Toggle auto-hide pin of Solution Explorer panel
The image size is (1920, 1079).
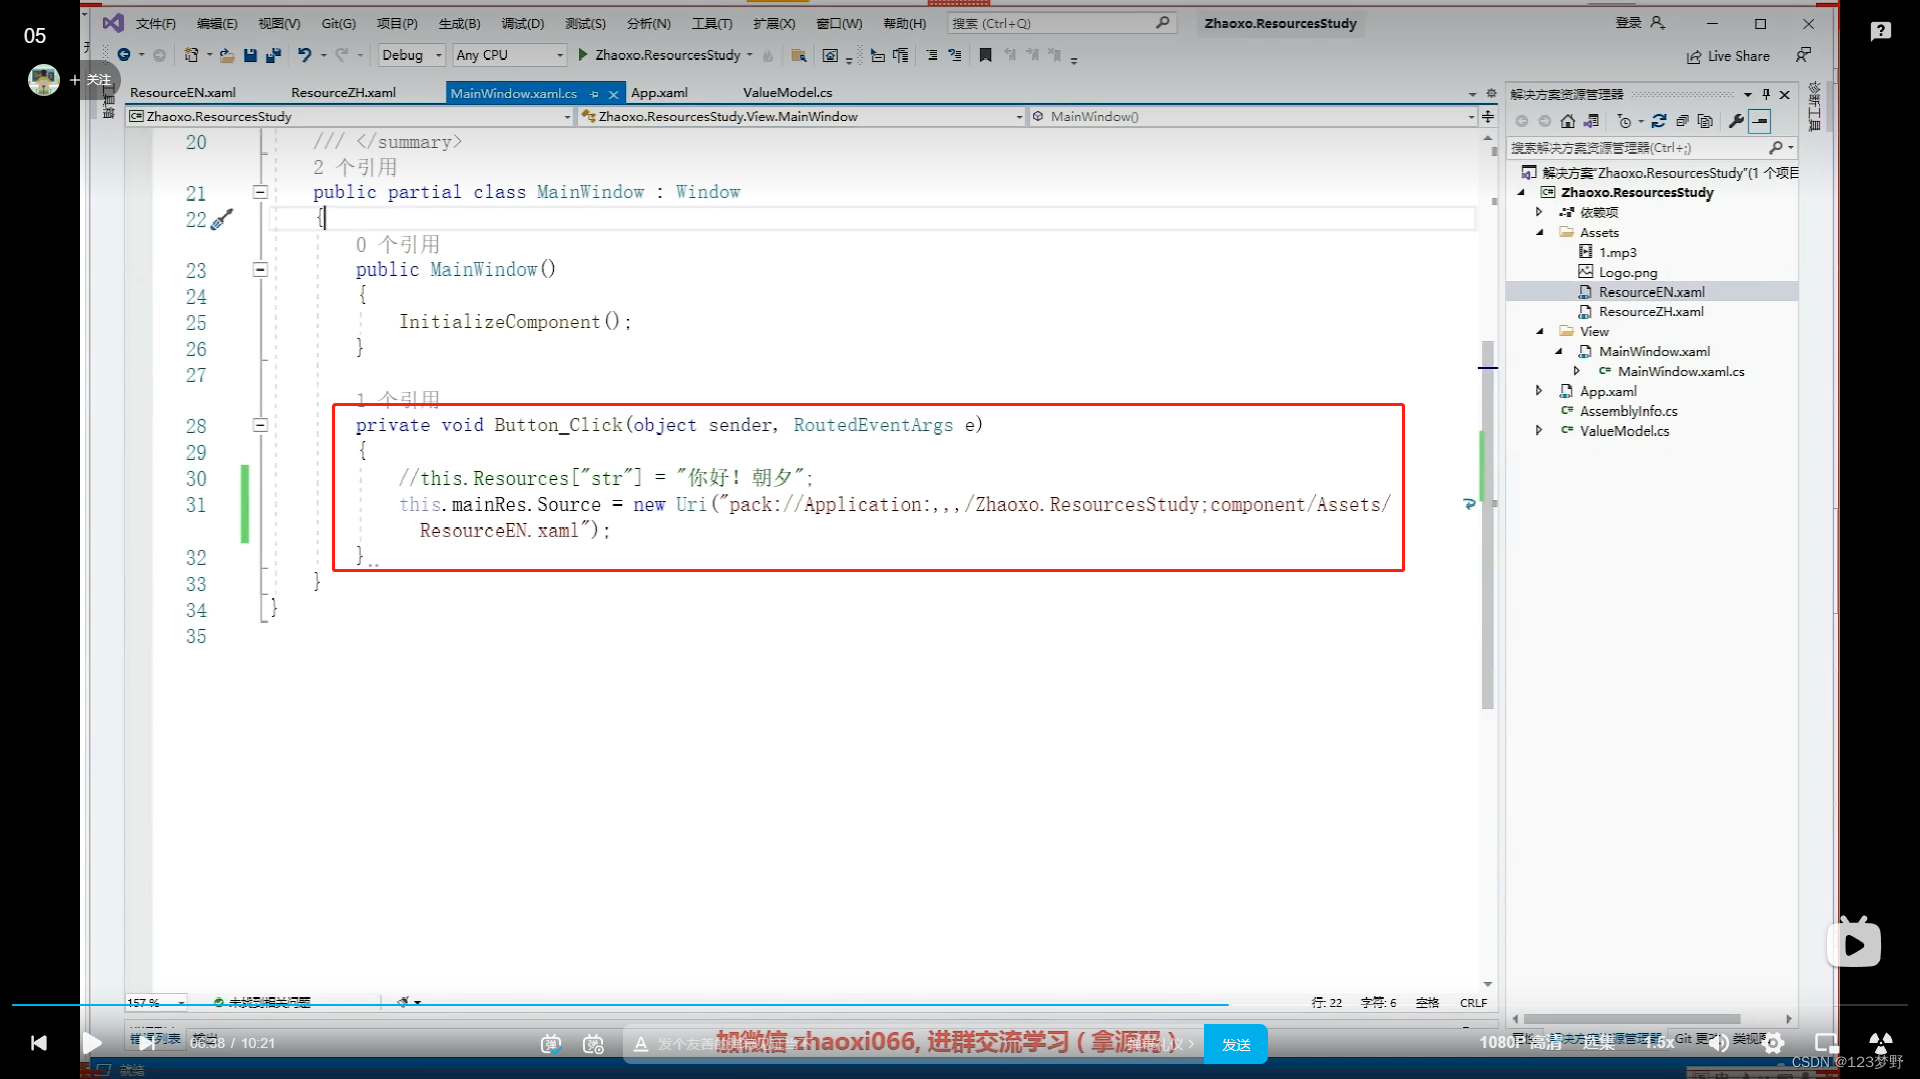pos(1766,94)
